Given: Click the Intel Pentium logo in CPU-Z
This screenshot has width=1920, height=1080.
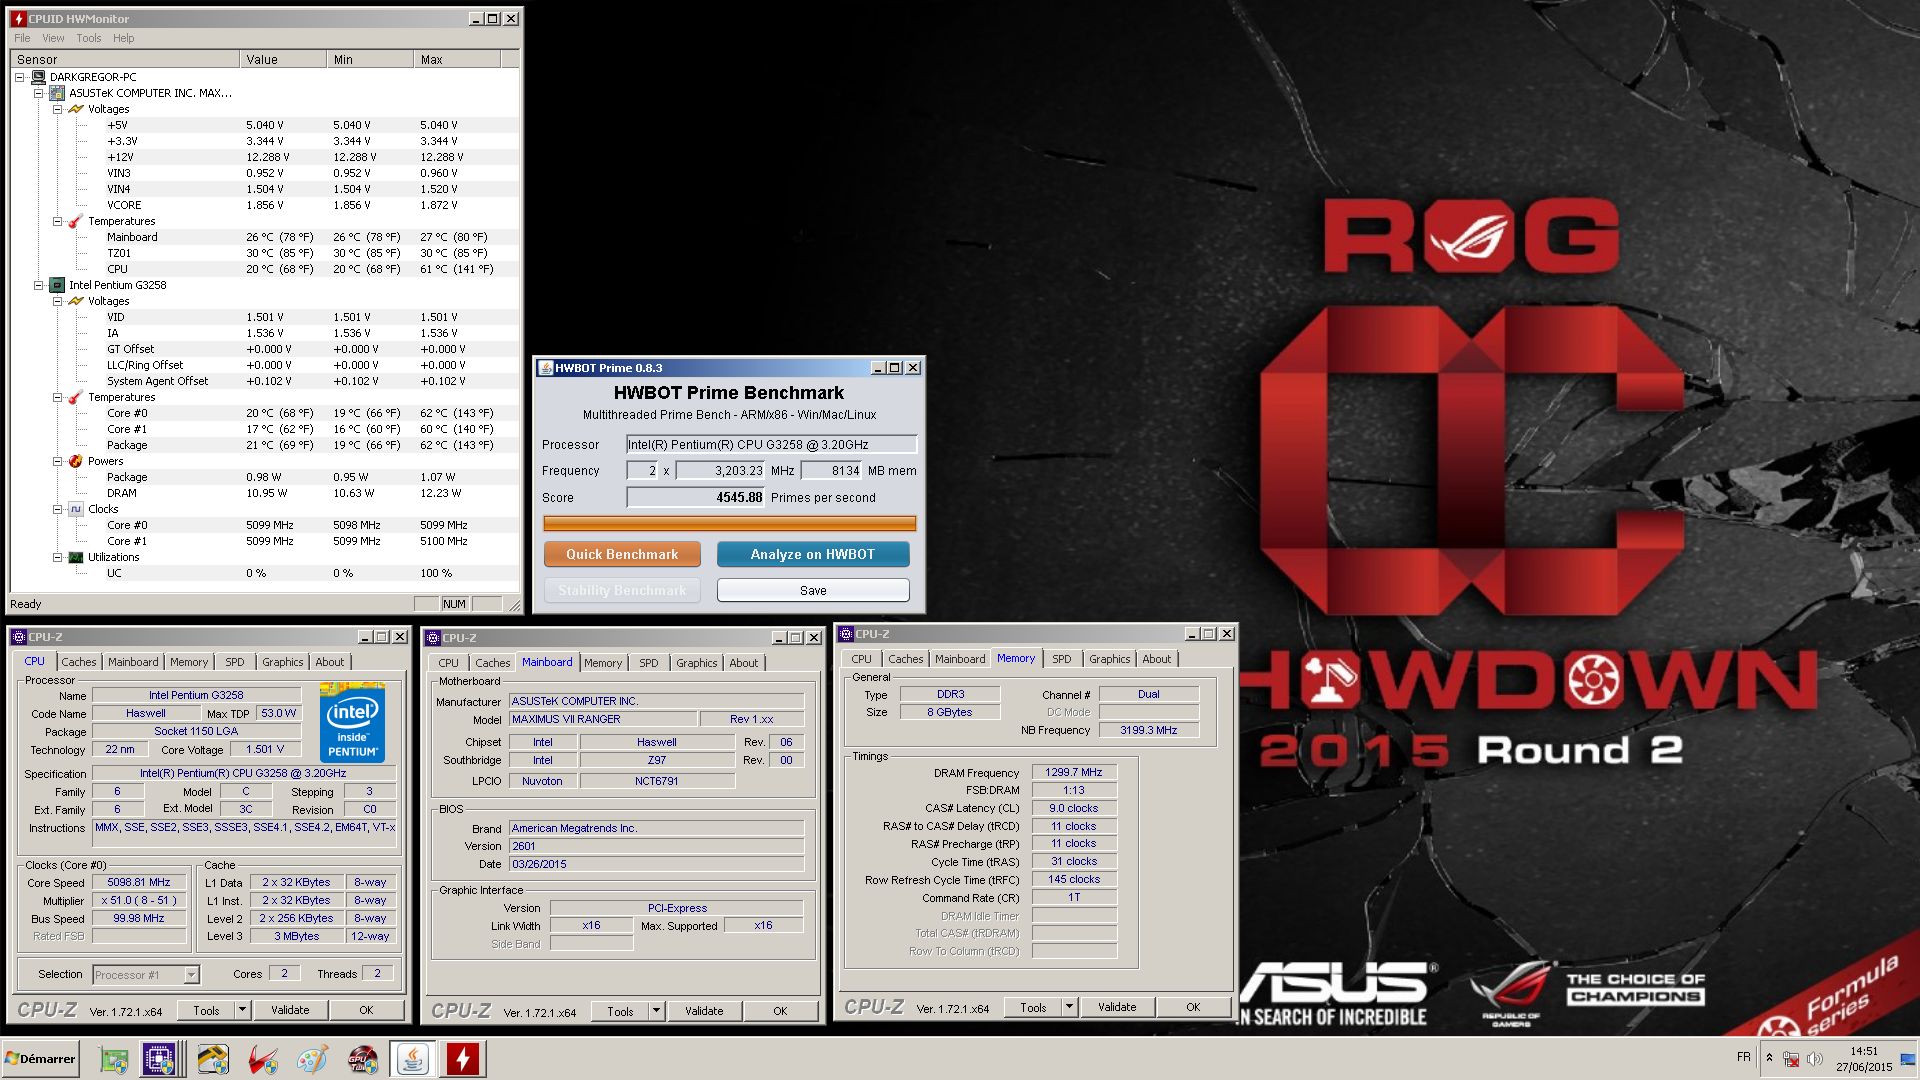Looking at the screenshot, I should pyautogui.click(x=353, y=722).
